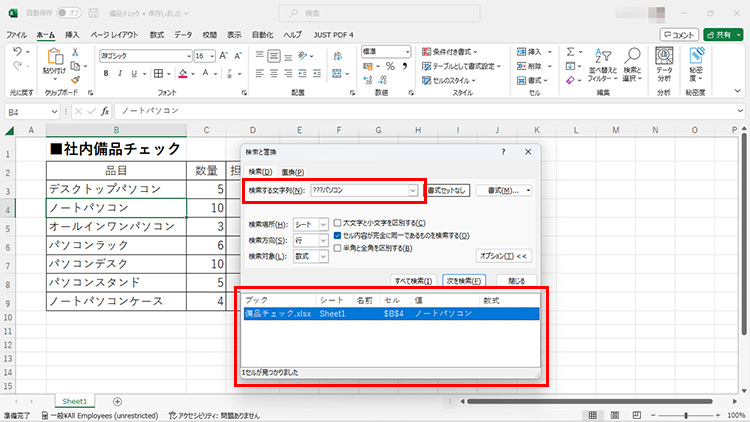The height and width of the screenshot is (422, 750).
Task: Expand the 検索方向 dropdown showing 行
Action: pyautogui.click(x=308, y=240)
